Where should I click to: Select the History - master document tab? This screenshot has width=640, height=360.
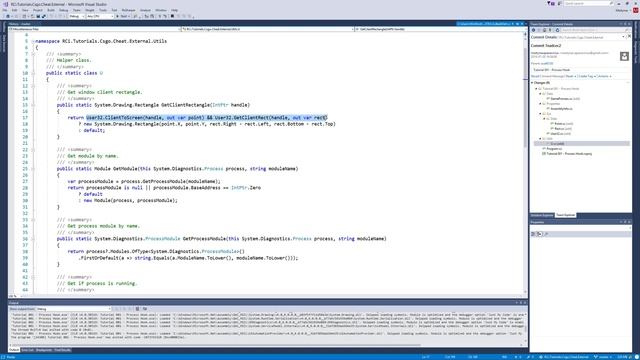point(20,24)
